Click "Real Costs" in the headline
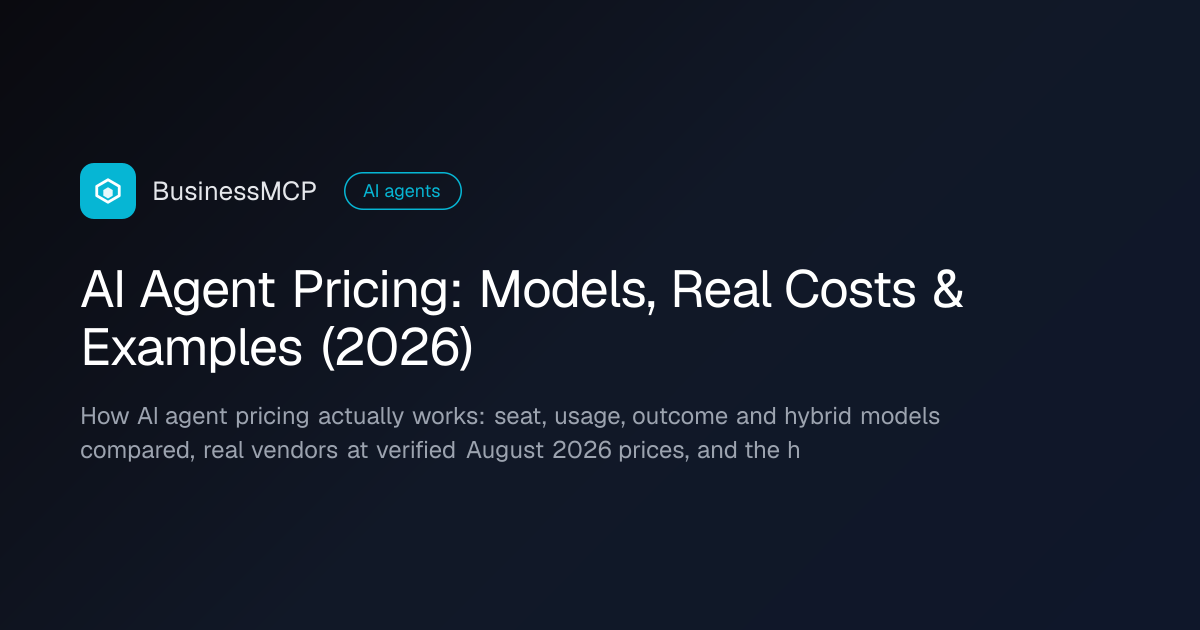 click(794, 292)
